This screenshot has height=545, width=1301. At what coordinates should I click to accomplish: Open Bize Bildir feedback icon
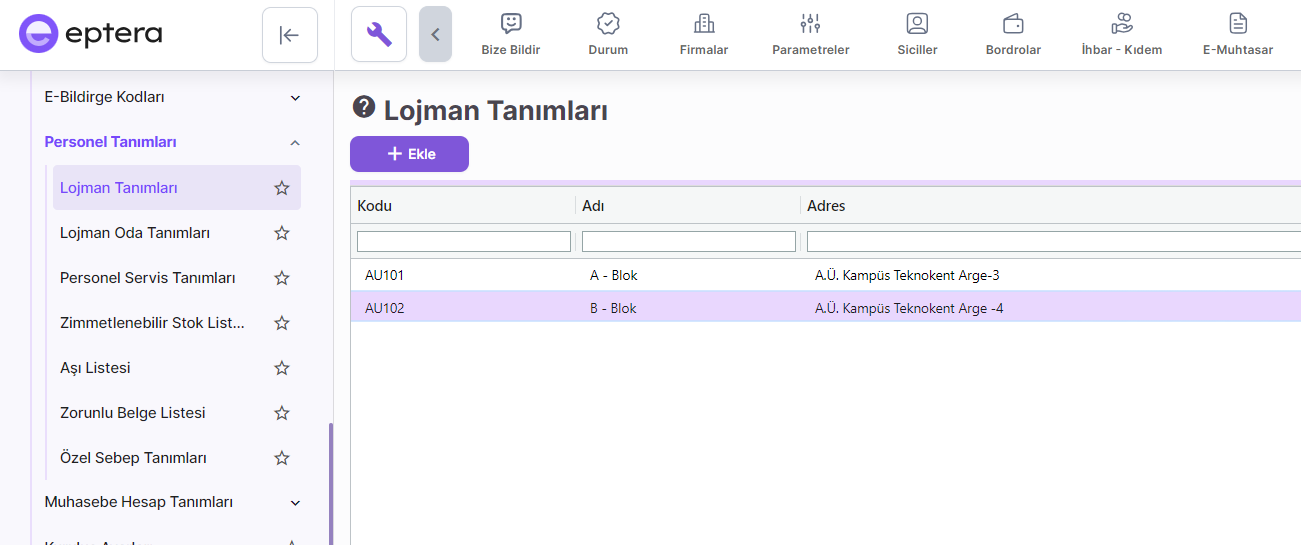[511, 24]
